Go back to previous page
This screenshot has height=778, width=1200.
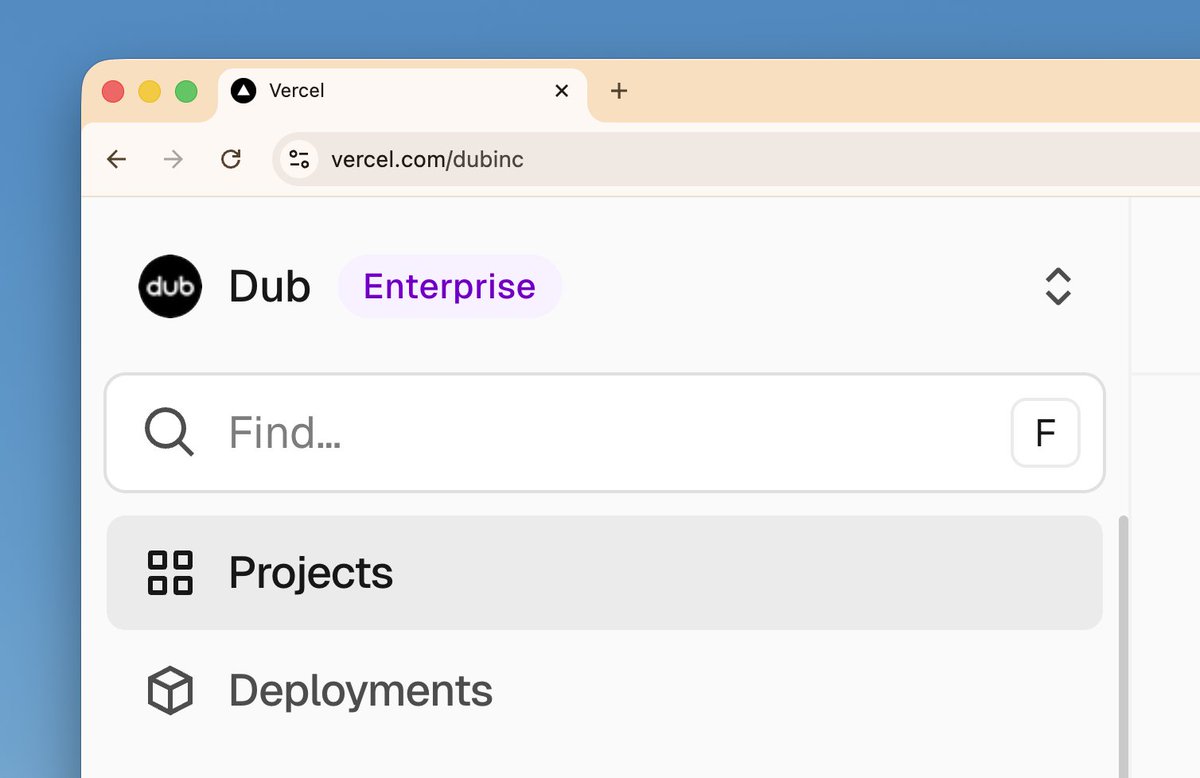[117, 159]
